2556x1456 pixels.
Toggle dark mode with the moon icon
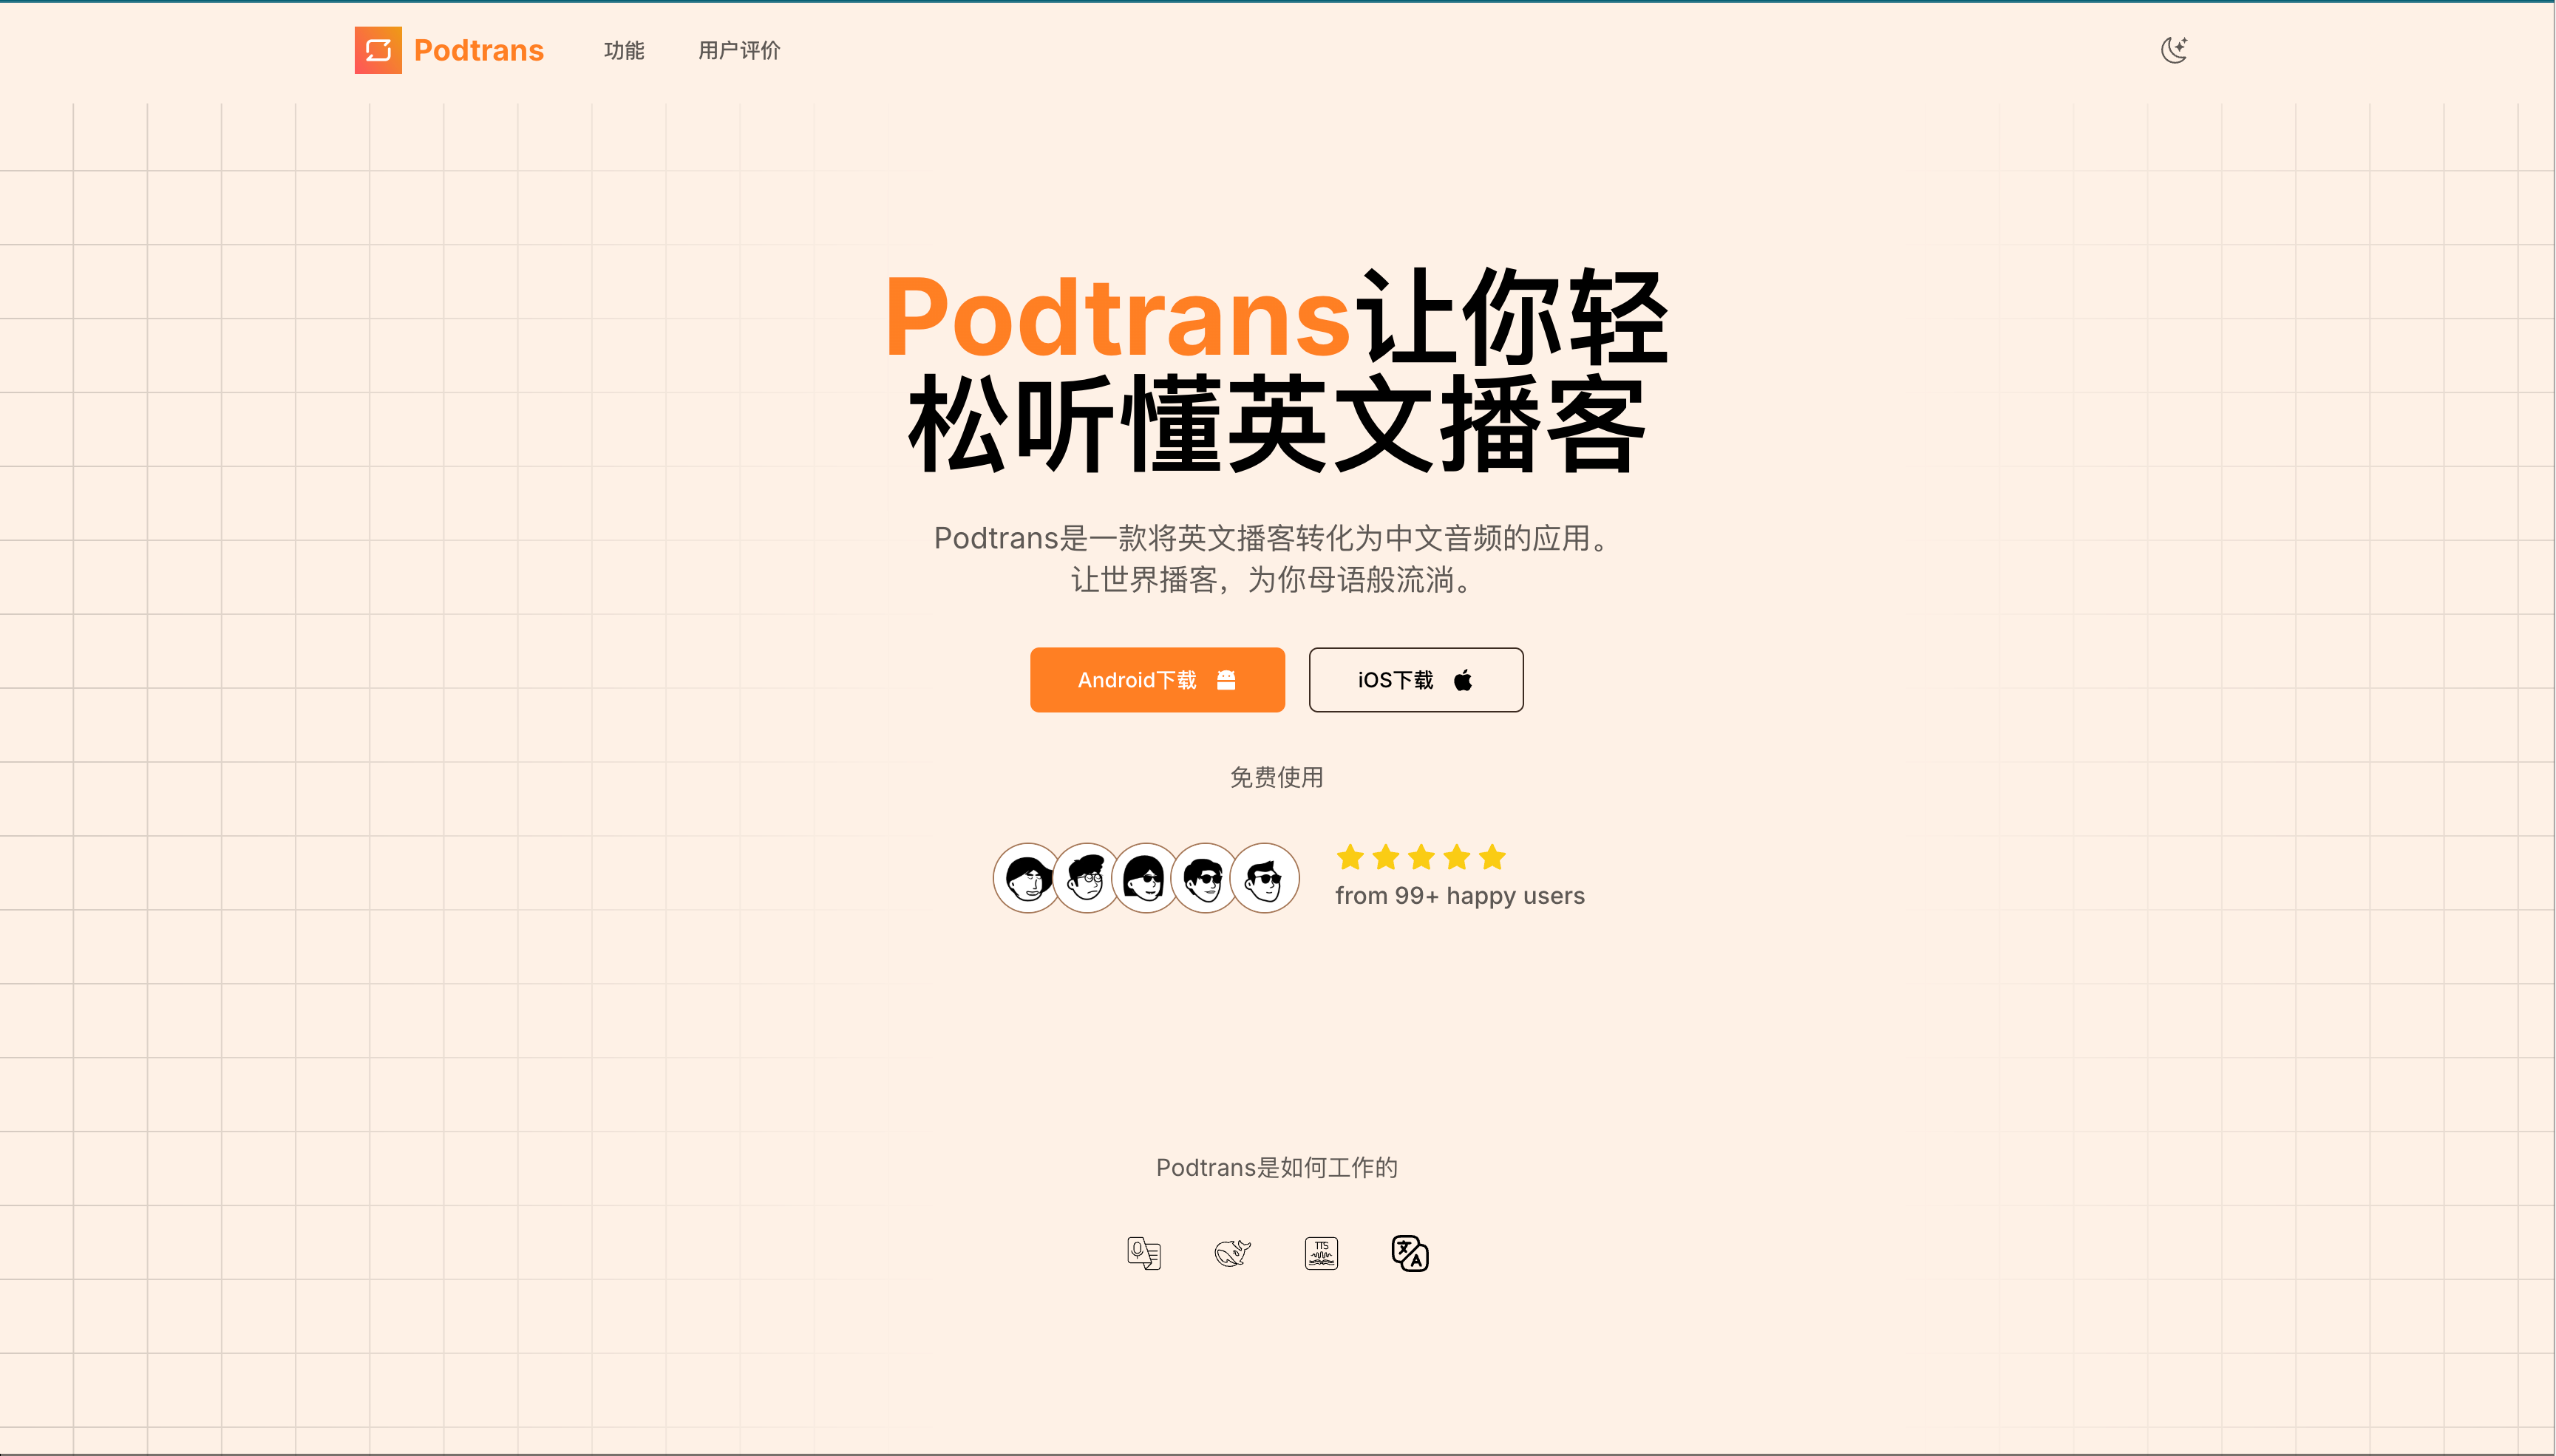pyautogui.click(x=2174, y=50)
